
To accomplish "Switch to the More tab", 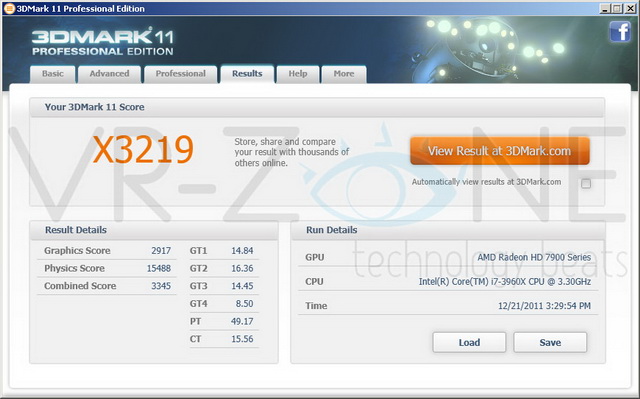I will pyautogui.click(x=344, y=74).
